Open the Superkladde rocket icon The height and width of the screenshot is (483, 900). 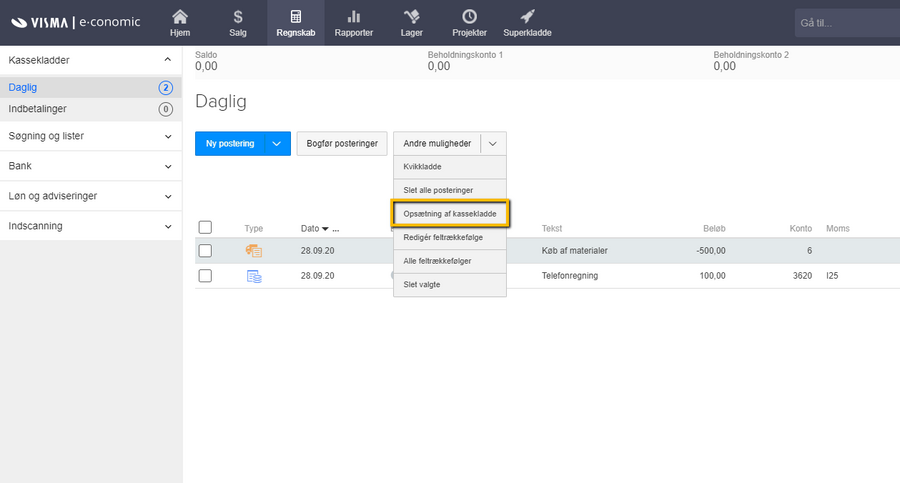click(527, 23)
